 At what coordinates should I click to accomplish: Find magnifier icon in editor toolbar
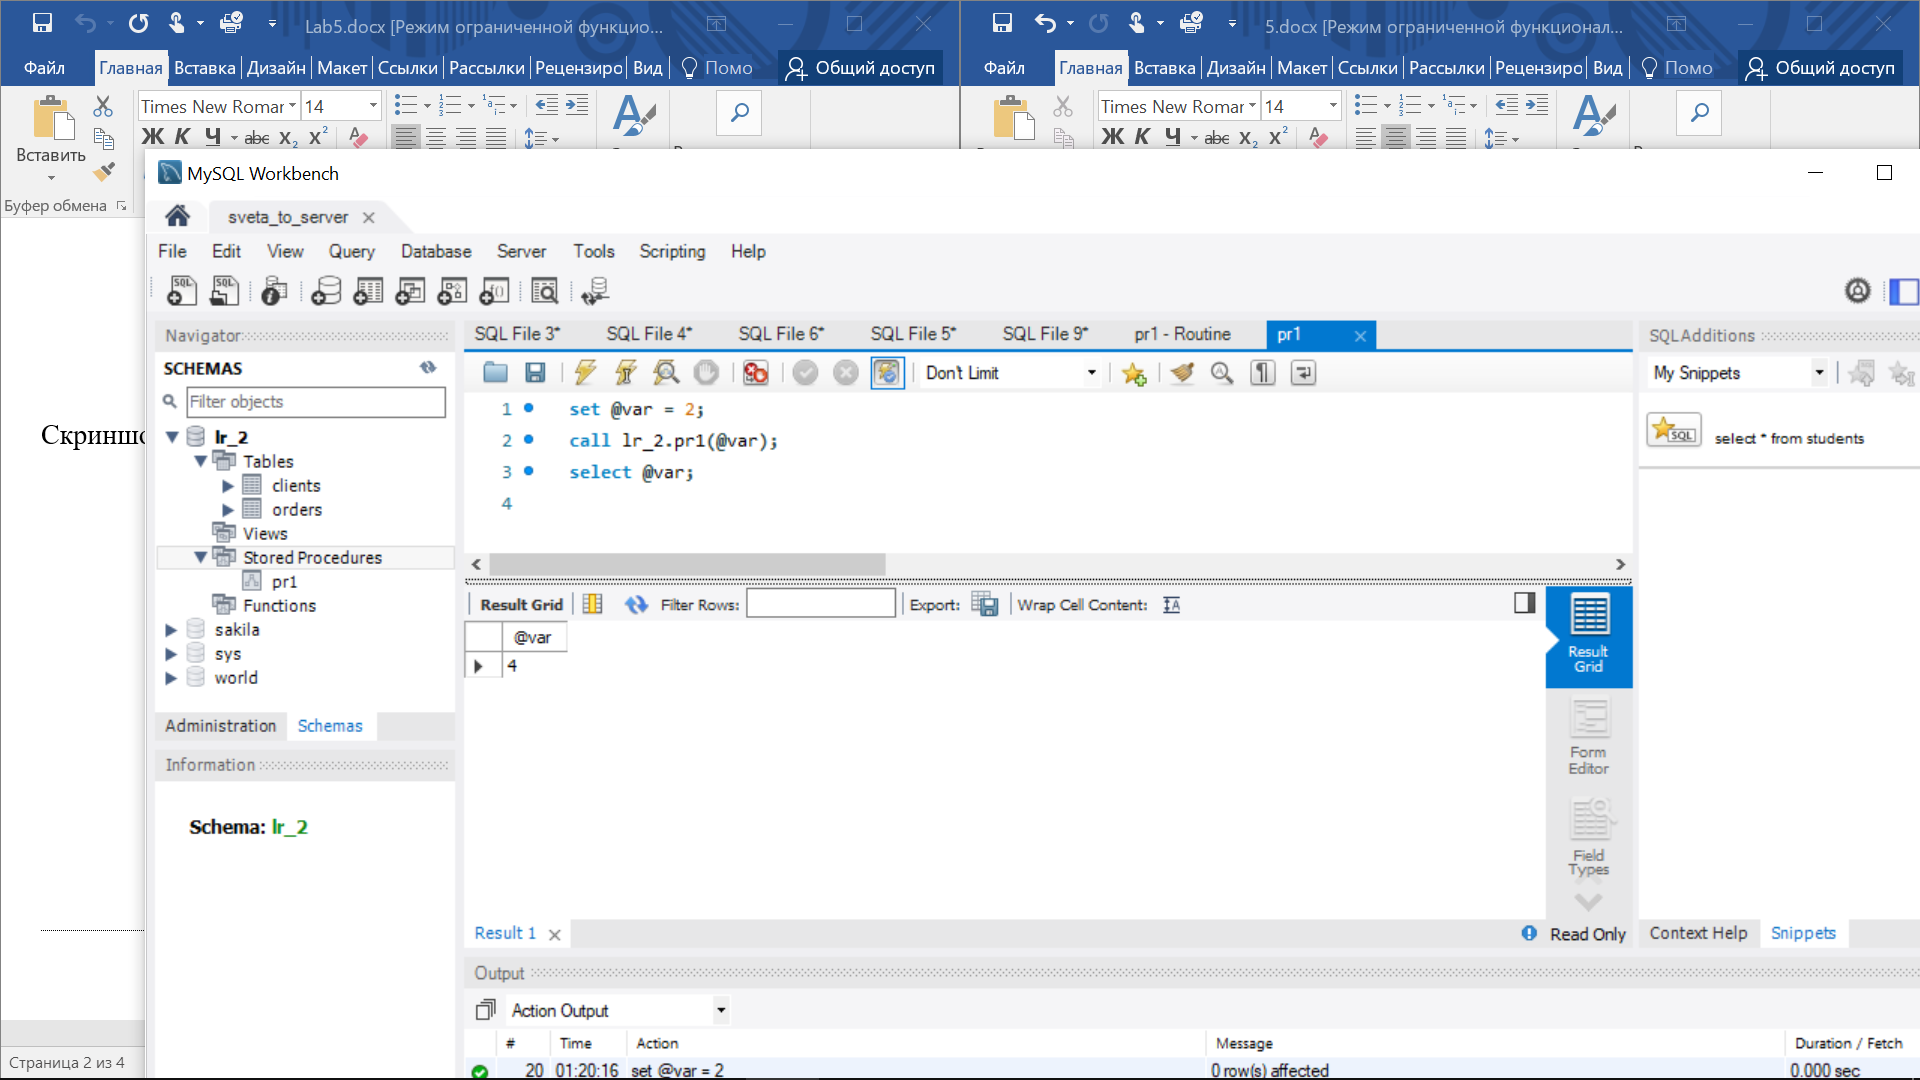(x=1222, y=373)
